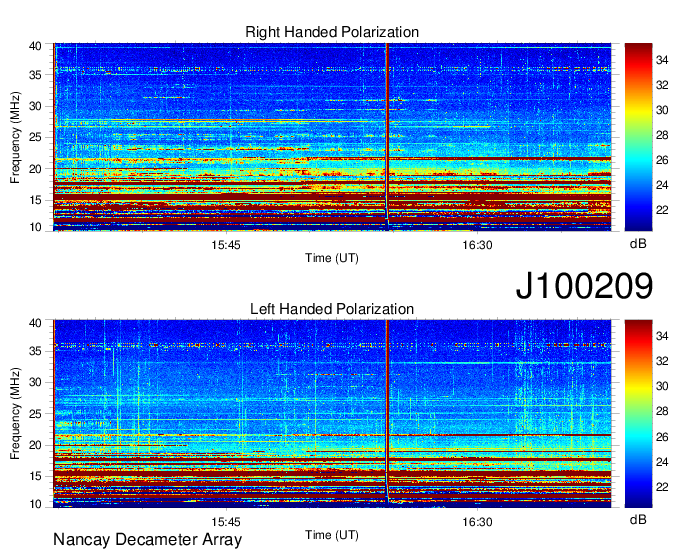This screenshot has height=552, width=680.
Task: Click the 25 MHz tick on Left Handed frequency axis
Action: coord(35,414)
